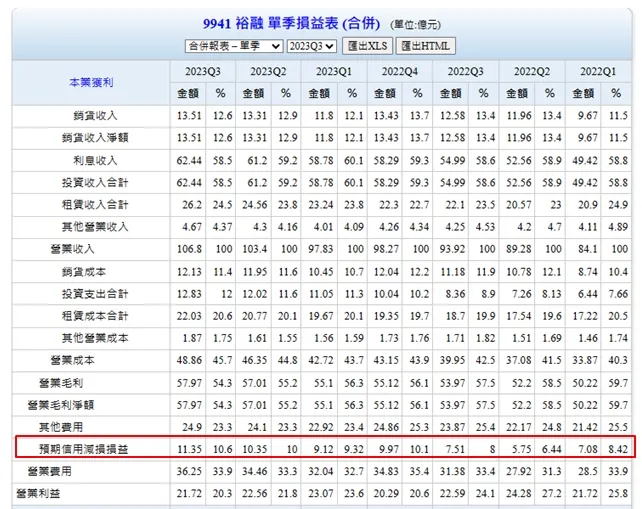Open the 2023Q3 quarter dropdown
The width and height of the screenshot is (642, 509).
pos(312,46)
